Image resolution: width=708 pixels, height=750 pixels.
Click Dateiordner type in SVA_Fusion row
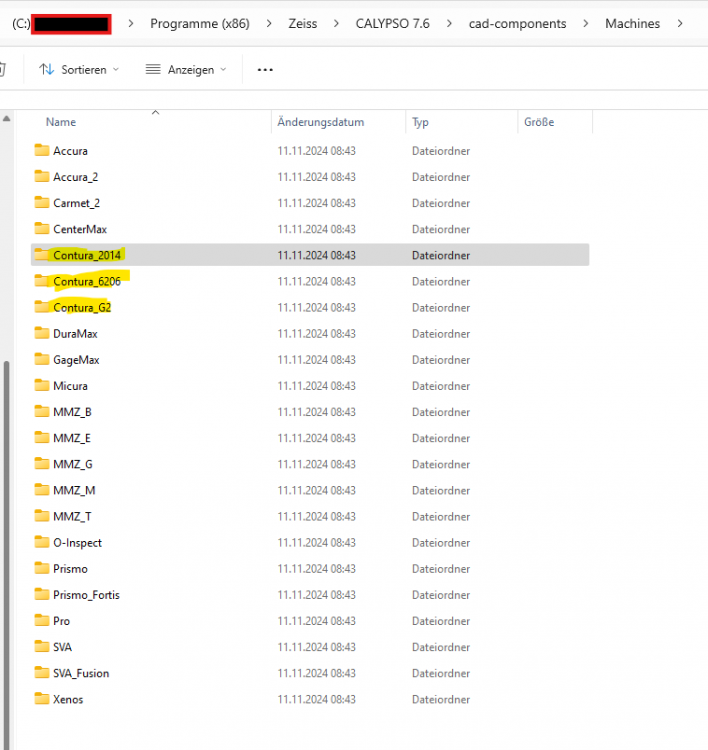(x=441, y=673)
